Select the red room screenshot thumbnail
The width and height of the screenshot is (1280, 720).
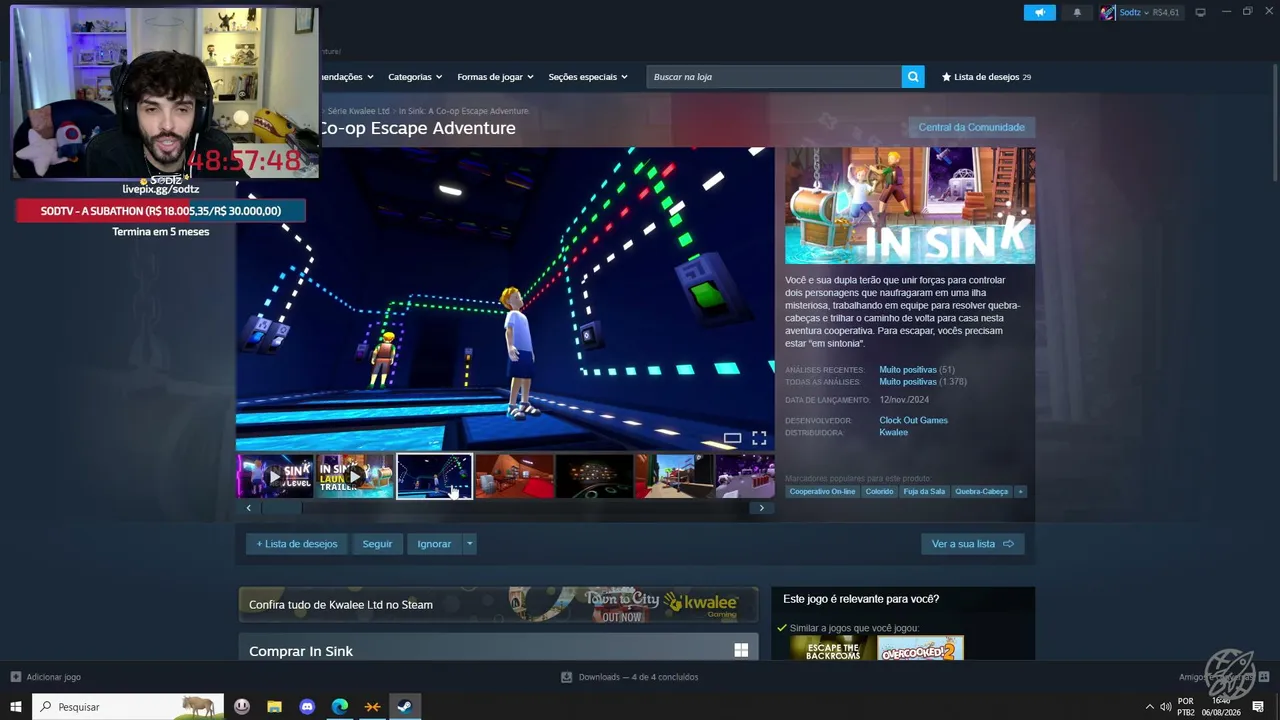[x=515, y=476]
